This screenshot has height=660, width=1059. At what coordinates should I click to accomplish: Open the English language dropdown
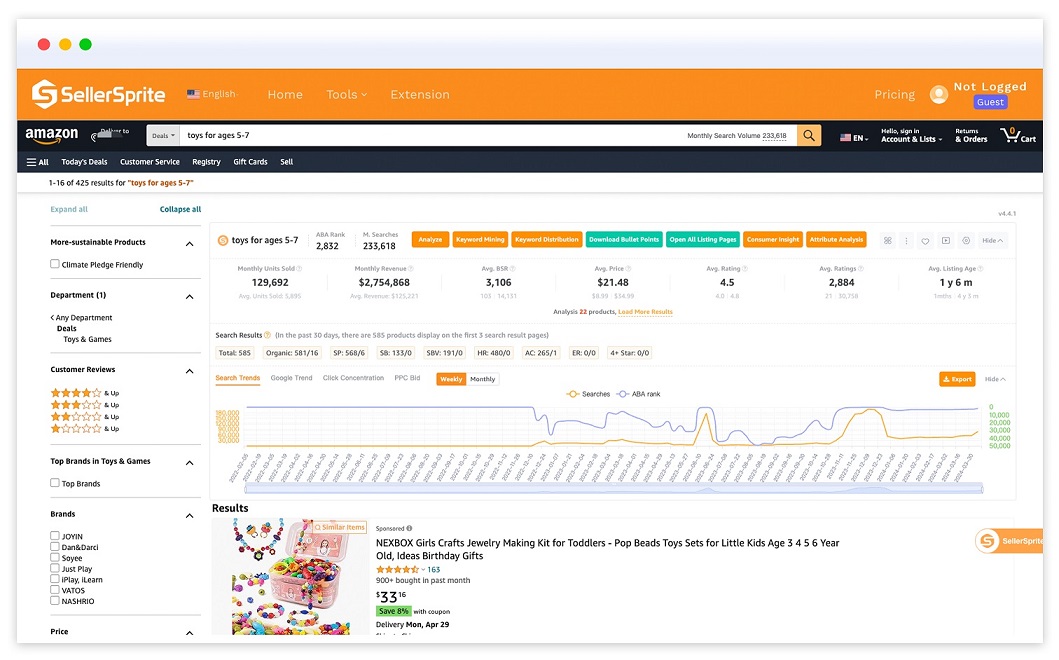pyautogui.click(x=213, y=94)
